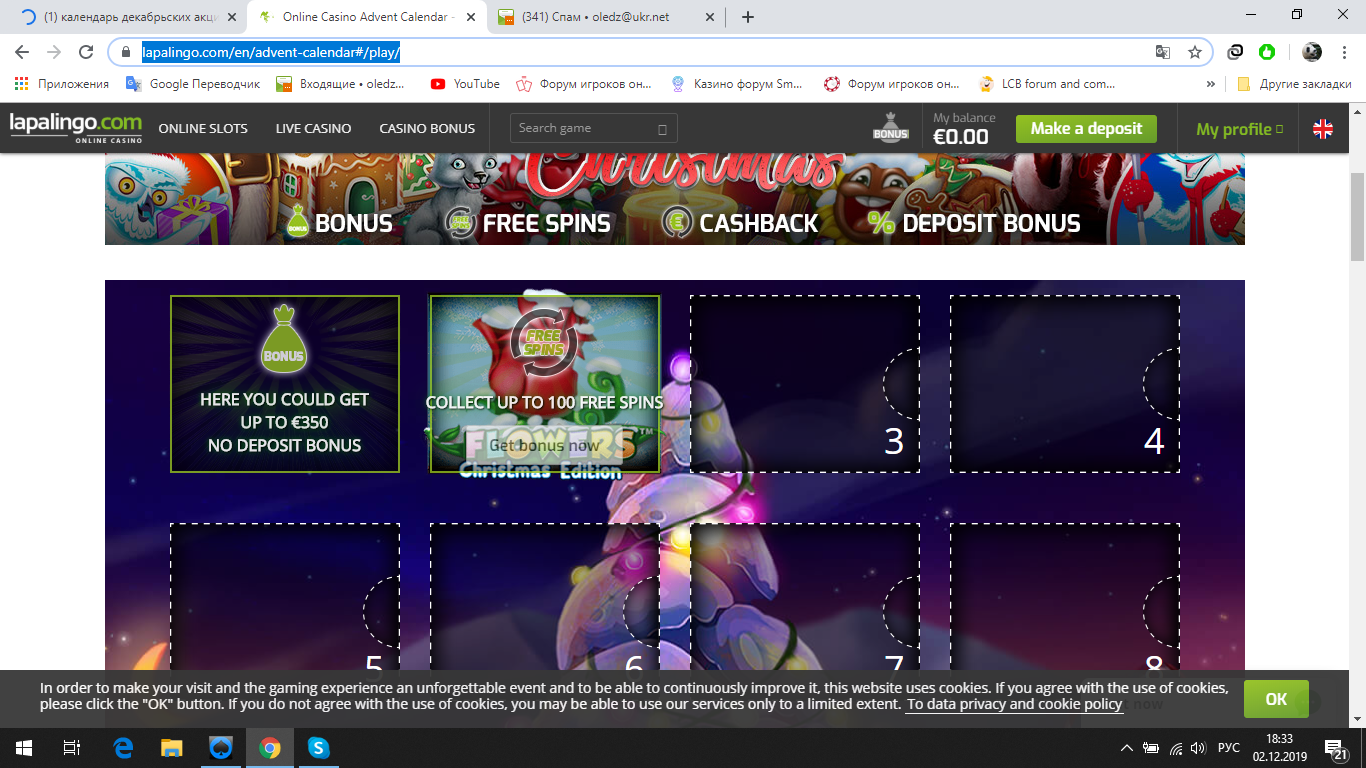The width and height of the screenshot is (1366, 768).
Task: Expand the My profile menu
Action: pos(1240,129)
